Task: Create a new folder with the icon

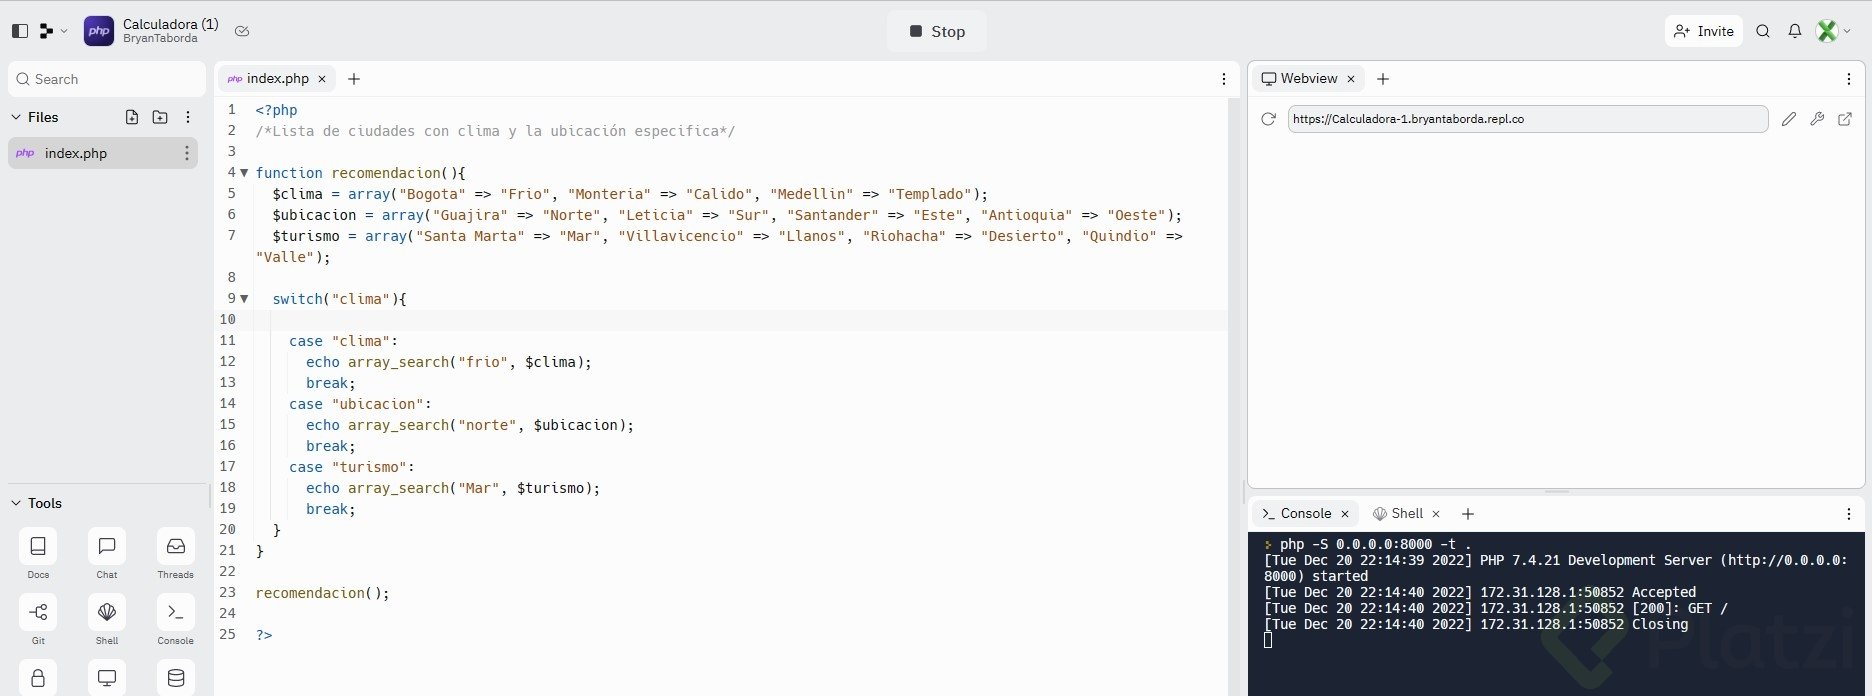Action: pyautogui.click(x=160, y=117)
